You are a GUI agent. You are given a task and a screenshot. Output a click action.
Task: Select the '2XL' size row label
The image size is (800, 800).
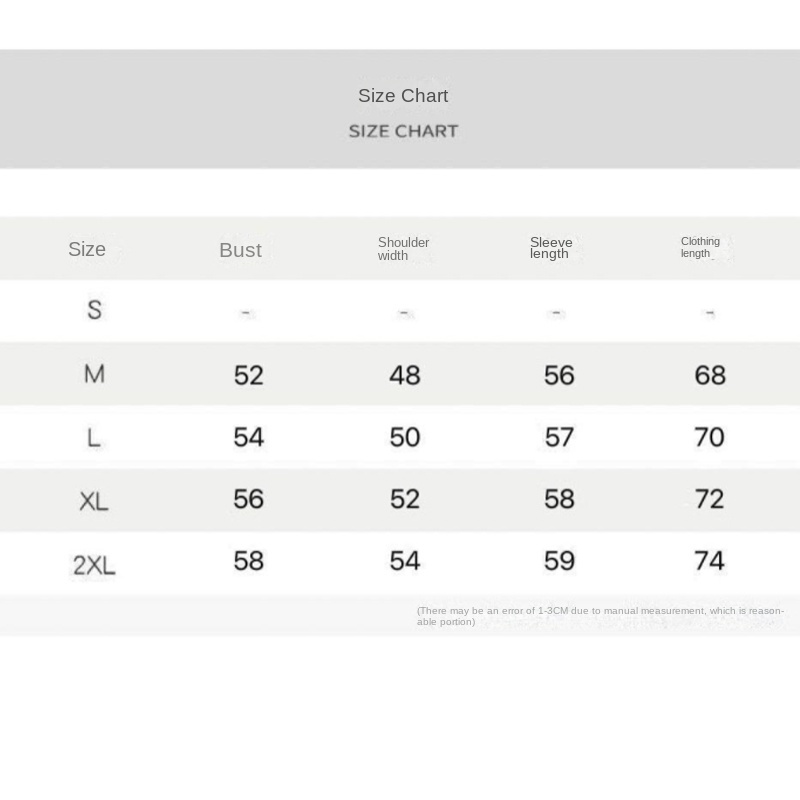coord(94,565)
